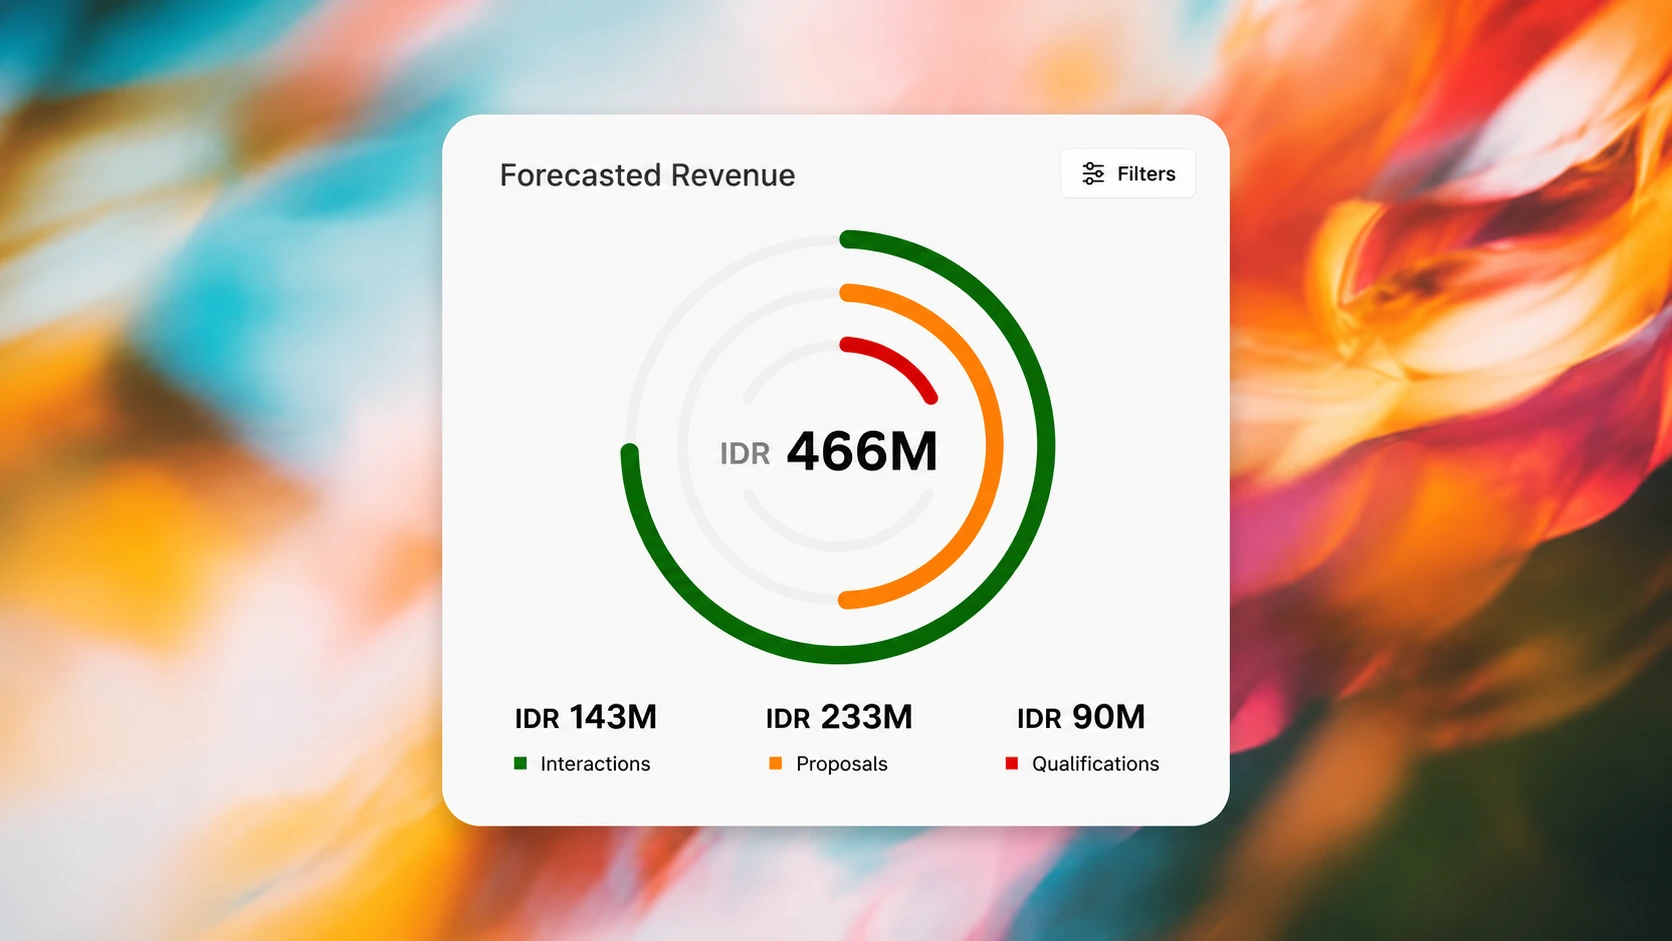Image resolution: width=1672 pixels, height=941 pixels.
Task: Click the 'IDR 233M' value
Action: pos(839,717)
